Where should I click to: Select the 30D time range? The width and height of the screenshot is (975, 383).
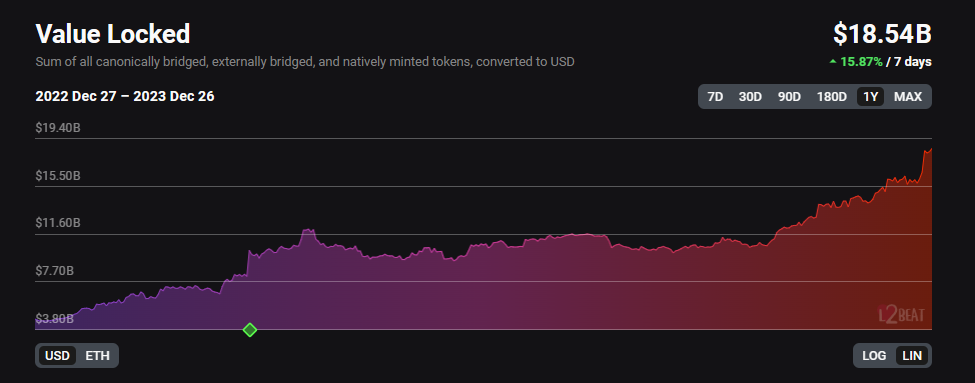750,96
